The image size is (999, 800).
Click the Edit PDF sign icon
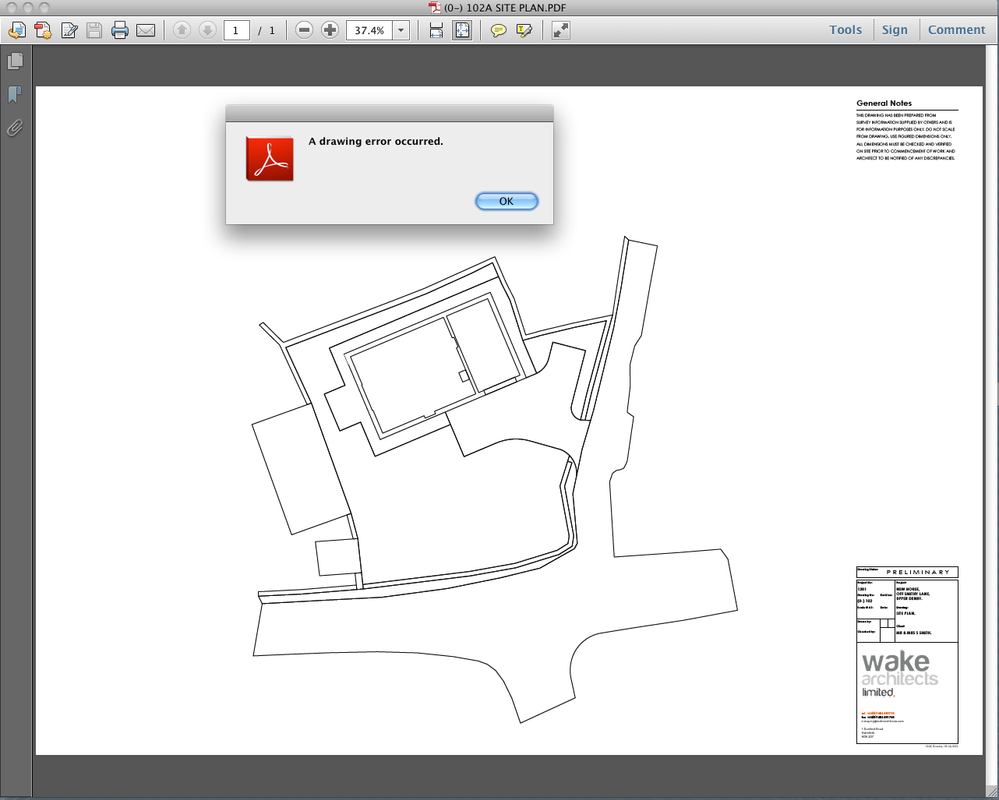tap(69, 30)
